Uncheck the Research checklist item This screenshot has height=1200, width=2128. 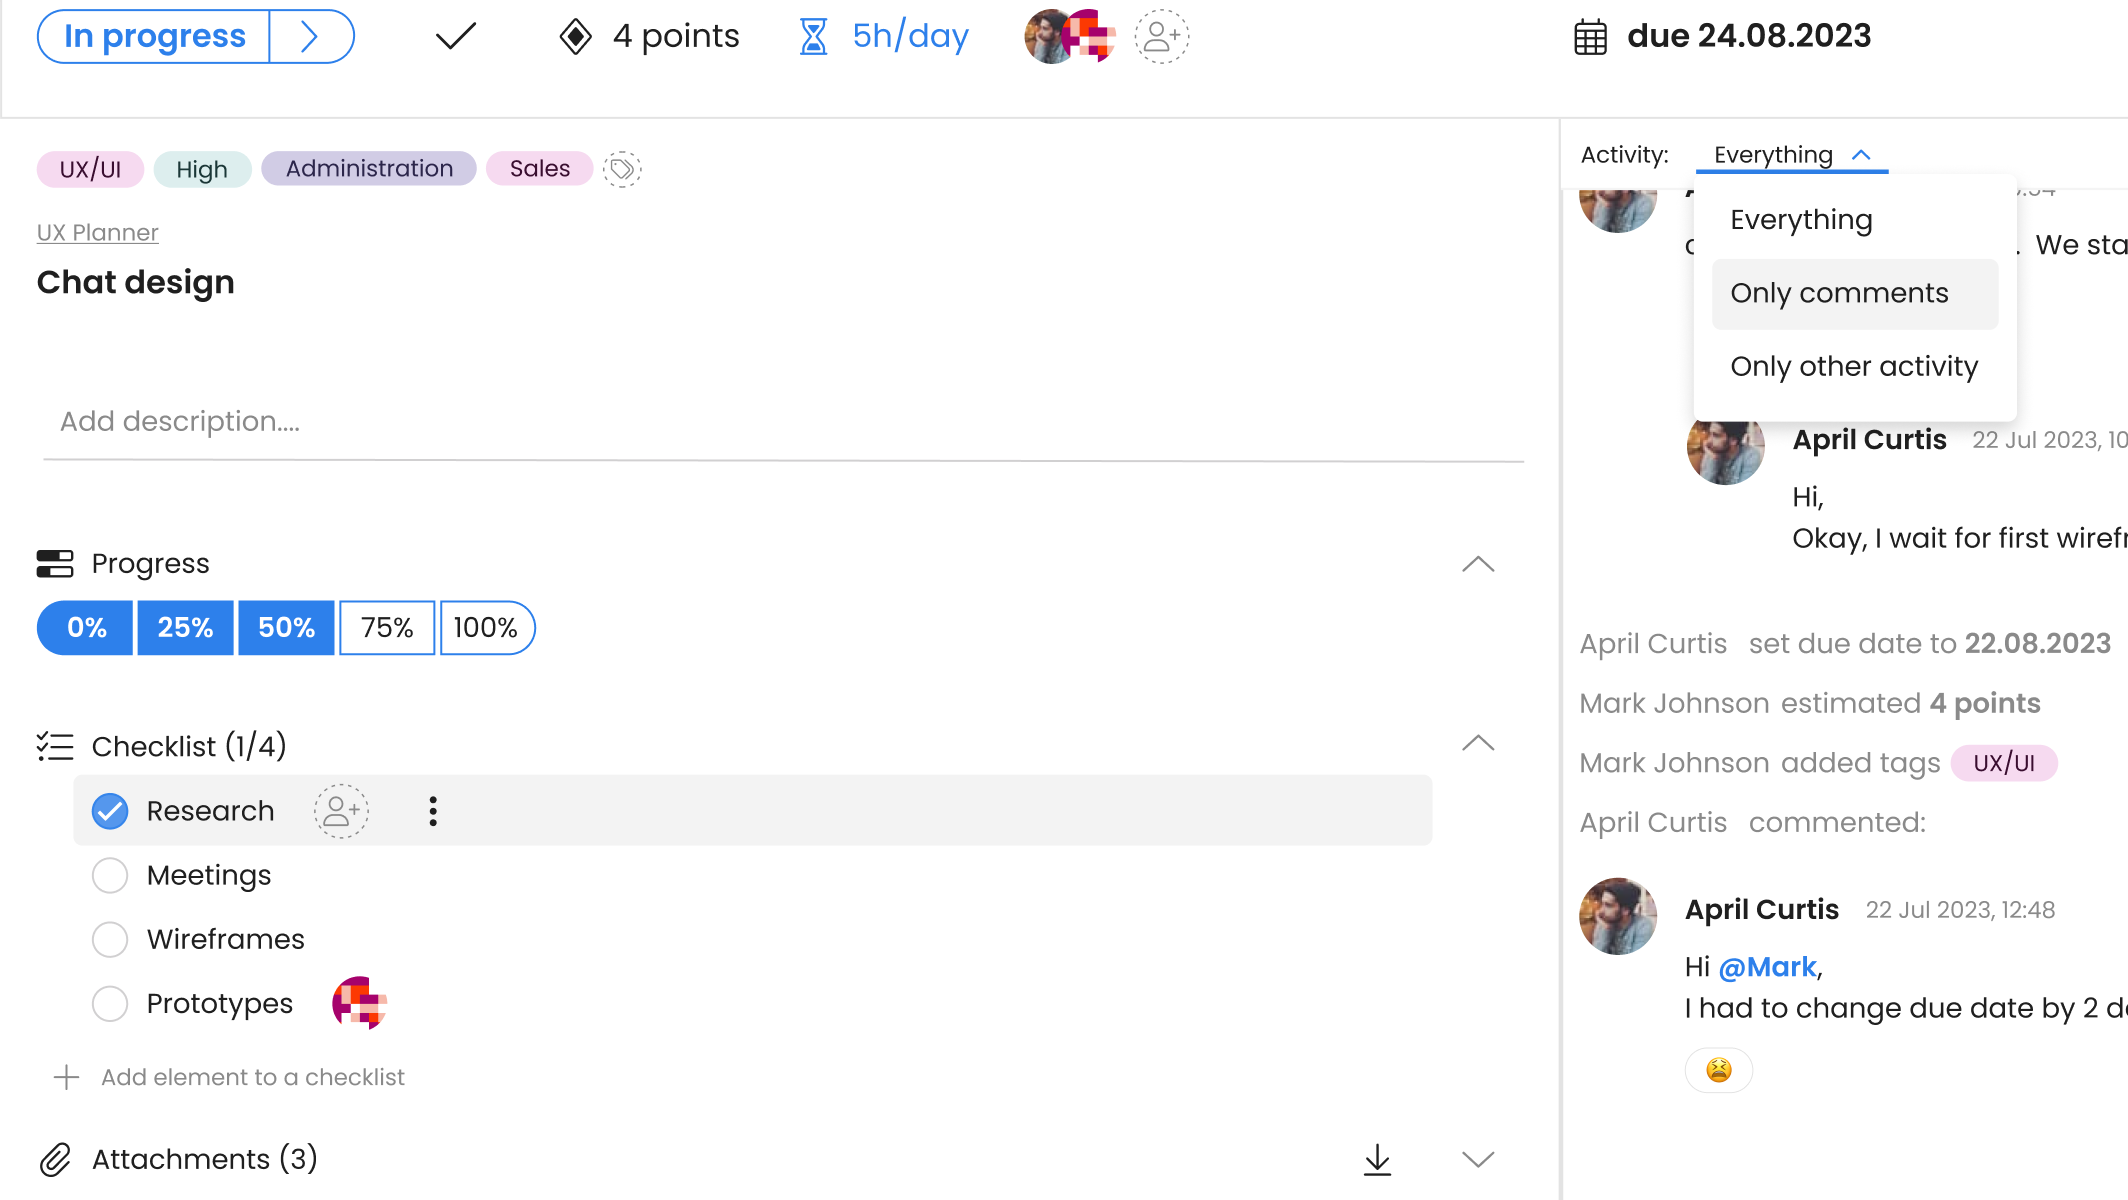tap(110, 811)
